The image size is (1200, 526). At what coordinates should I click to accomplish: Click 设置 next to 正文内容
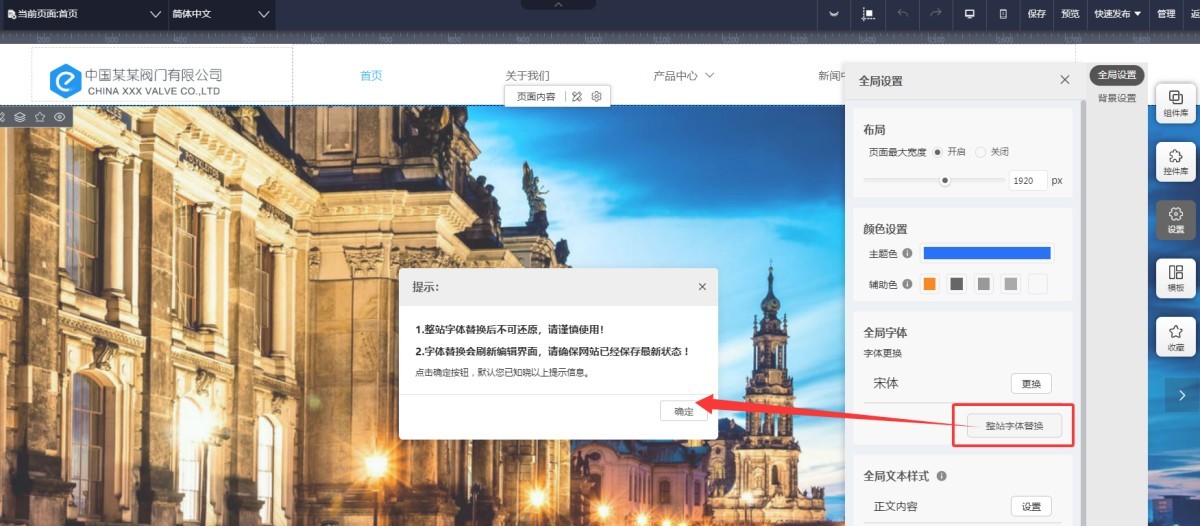point(1031,506)
